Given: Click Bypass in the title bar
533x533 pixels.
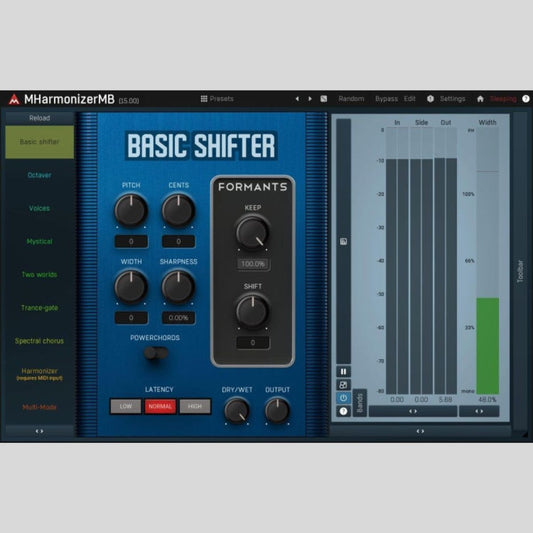Looking at the screenshot, I should click(x=386, y=99).
